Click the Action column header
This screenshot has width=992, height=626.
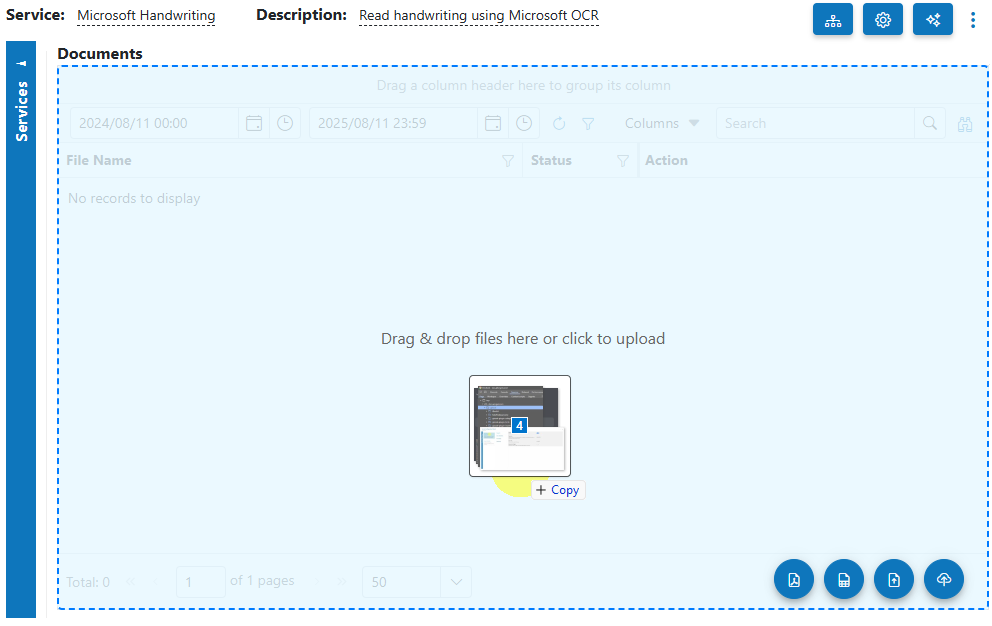[x=666, y=161]
